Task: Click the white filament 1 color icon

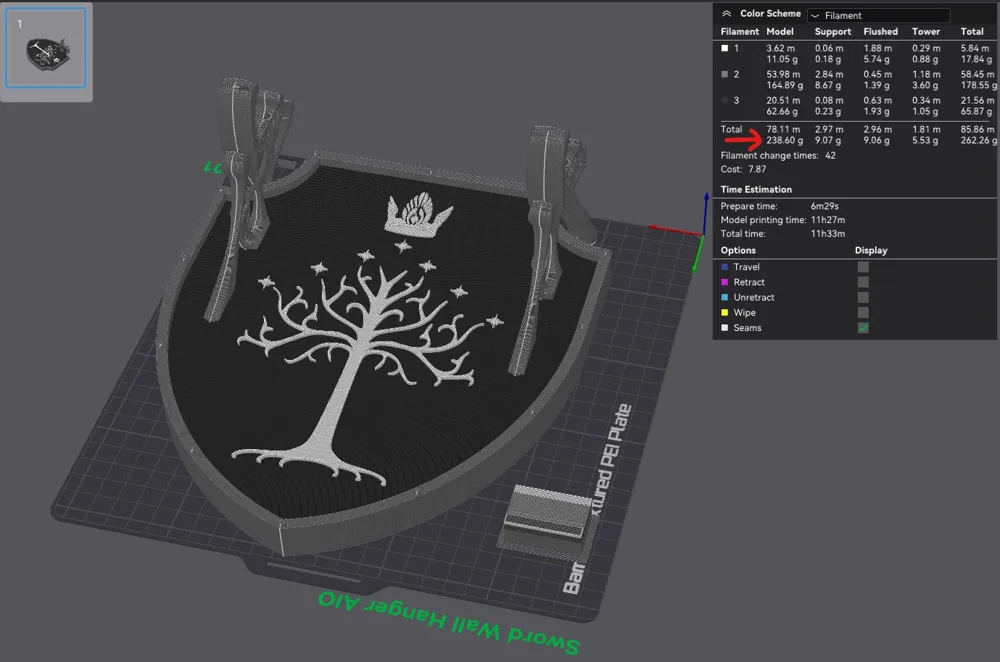Action: tap(725, 47)
